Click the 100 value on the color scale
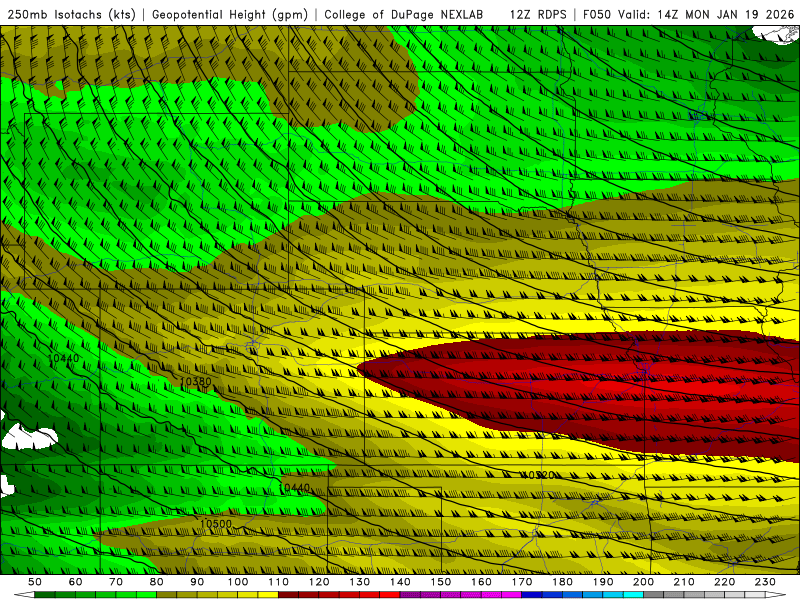 (x=238, y=582)
